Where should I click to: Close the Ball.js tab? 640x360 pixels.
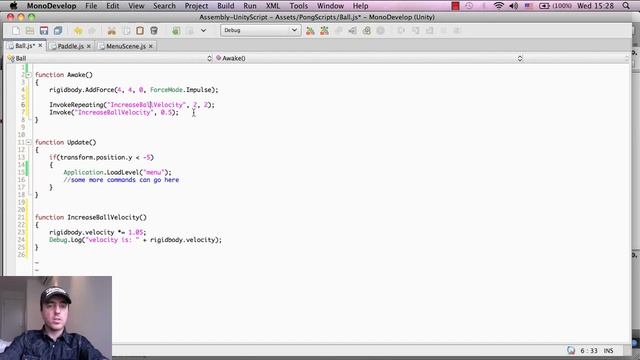tap(40, 46)
